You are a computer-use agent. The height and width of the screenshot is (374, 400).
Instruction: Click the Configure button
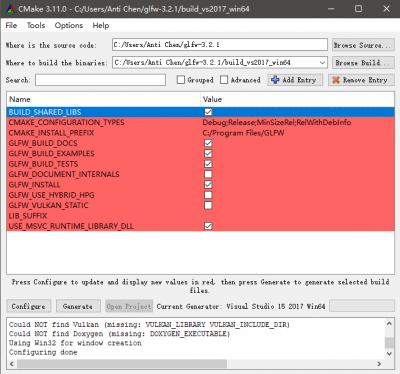tap(29, 306)
